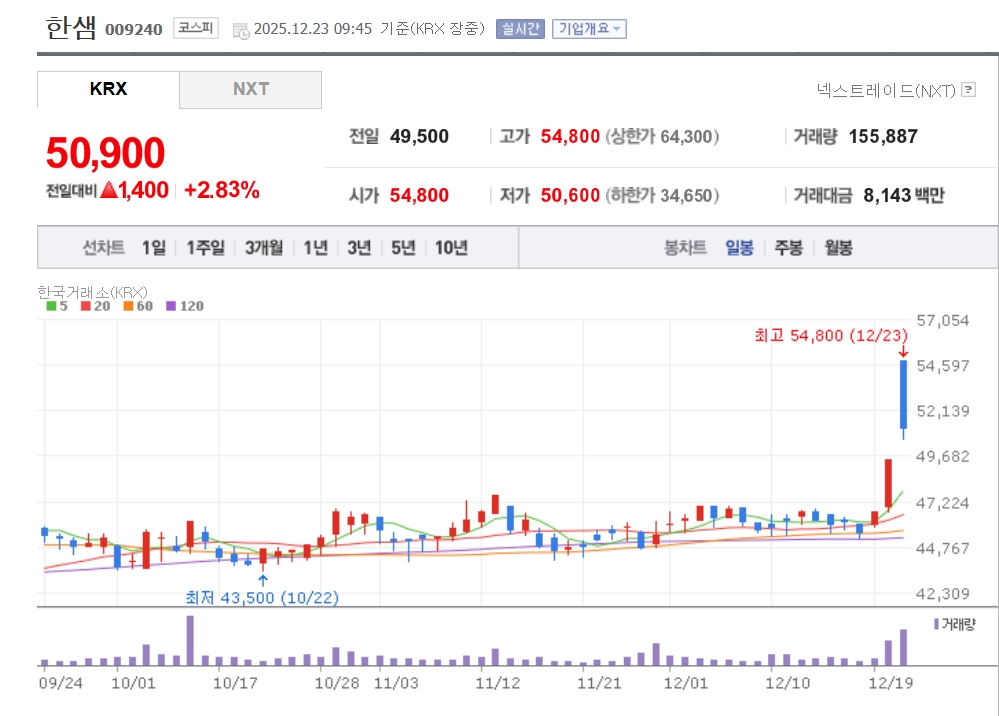Click the clock icon beside the date

coord(241,30)
